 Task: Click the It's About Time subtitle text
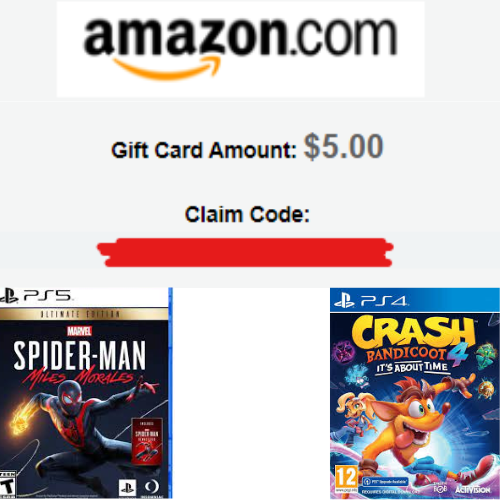tap(412, 368)
